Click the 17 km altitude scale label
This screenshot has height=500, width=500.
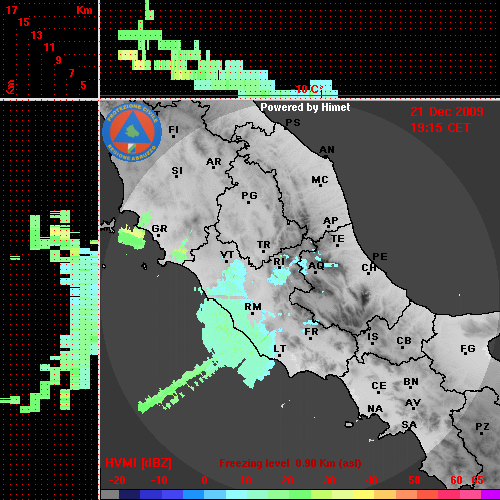11,10
